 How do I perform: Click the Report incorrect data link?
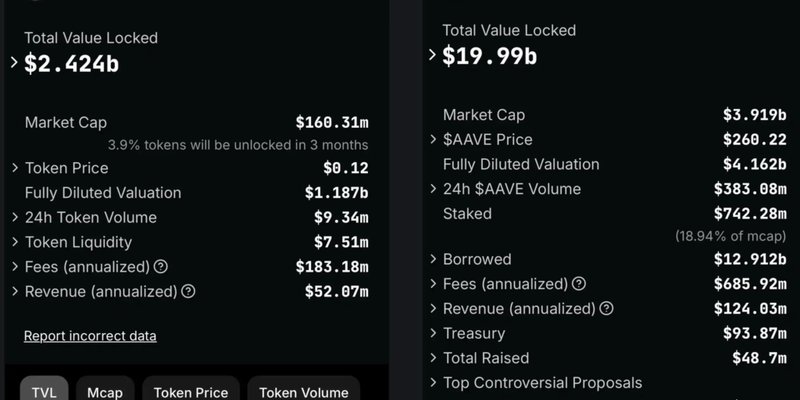pyautogui.click(x=90, y=336)
